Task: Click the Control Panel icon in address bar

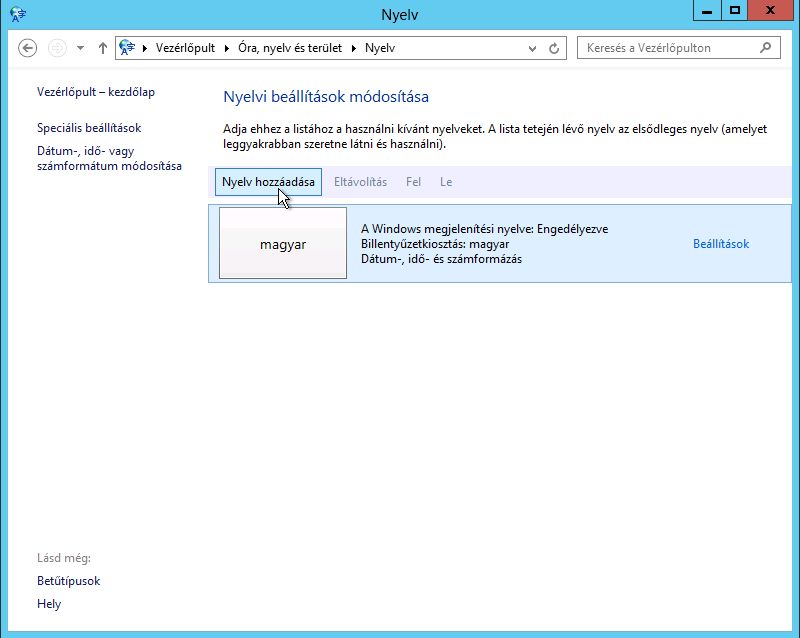Action: 127,48
